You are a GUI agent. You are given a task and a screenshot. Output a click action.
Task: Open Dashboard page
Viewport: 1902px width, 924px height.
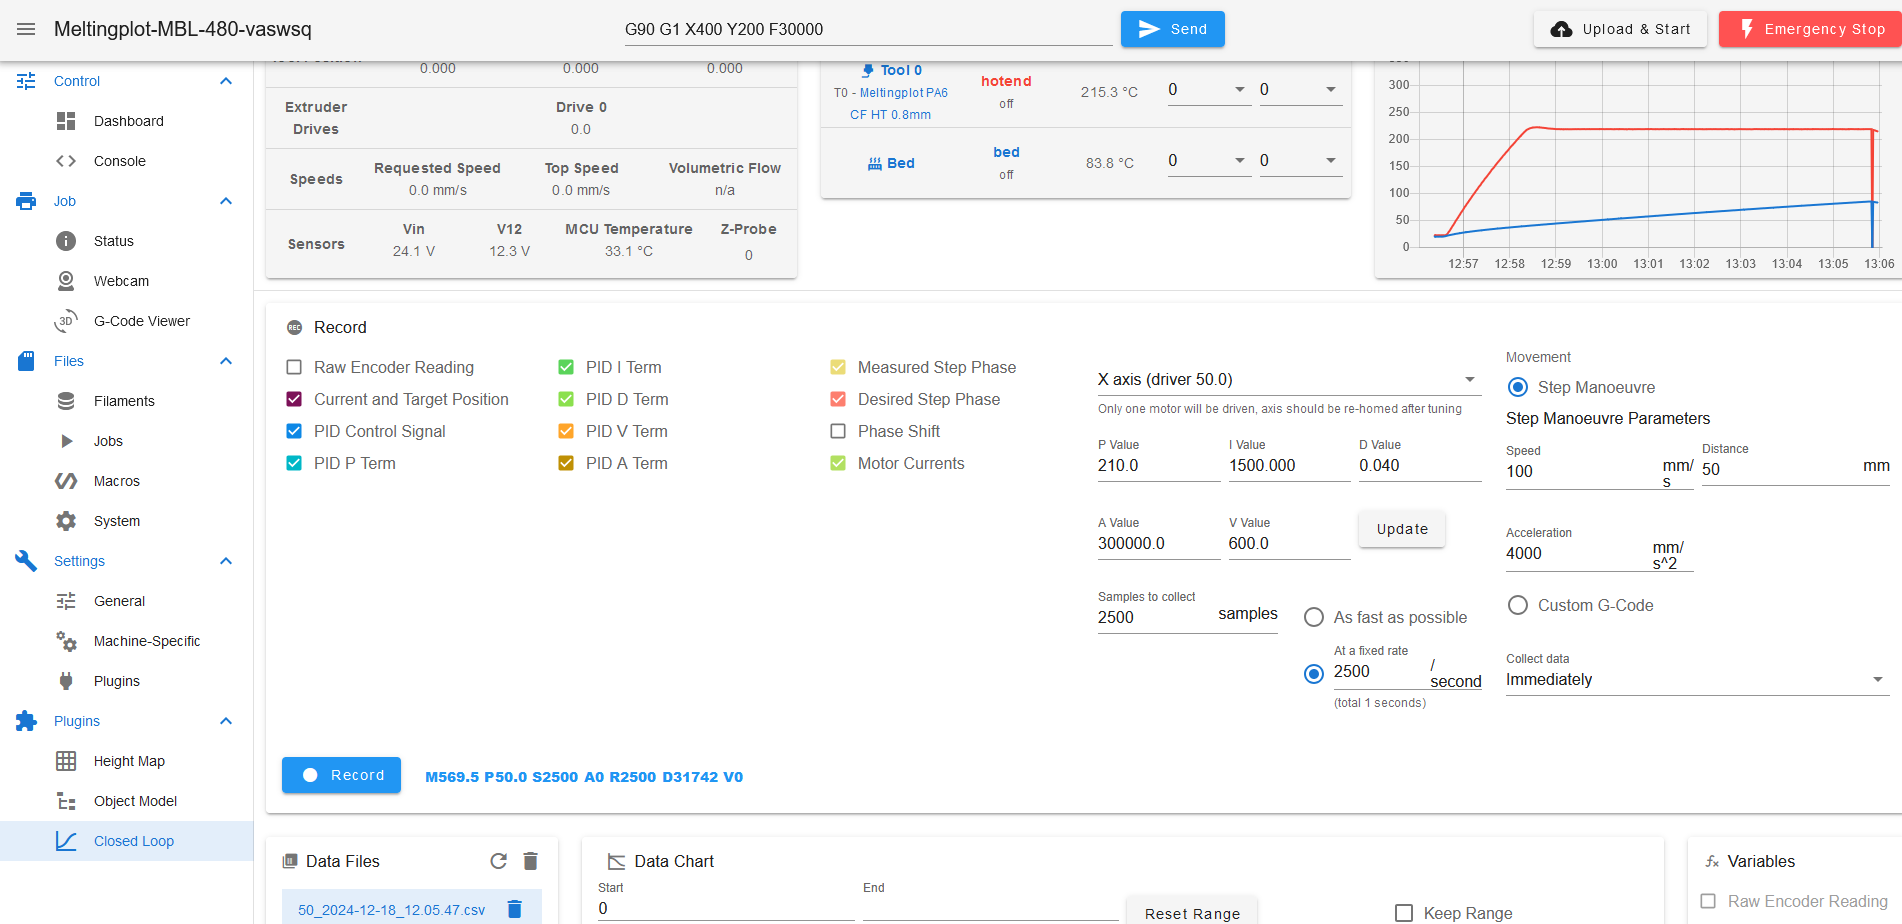[129, 121]
